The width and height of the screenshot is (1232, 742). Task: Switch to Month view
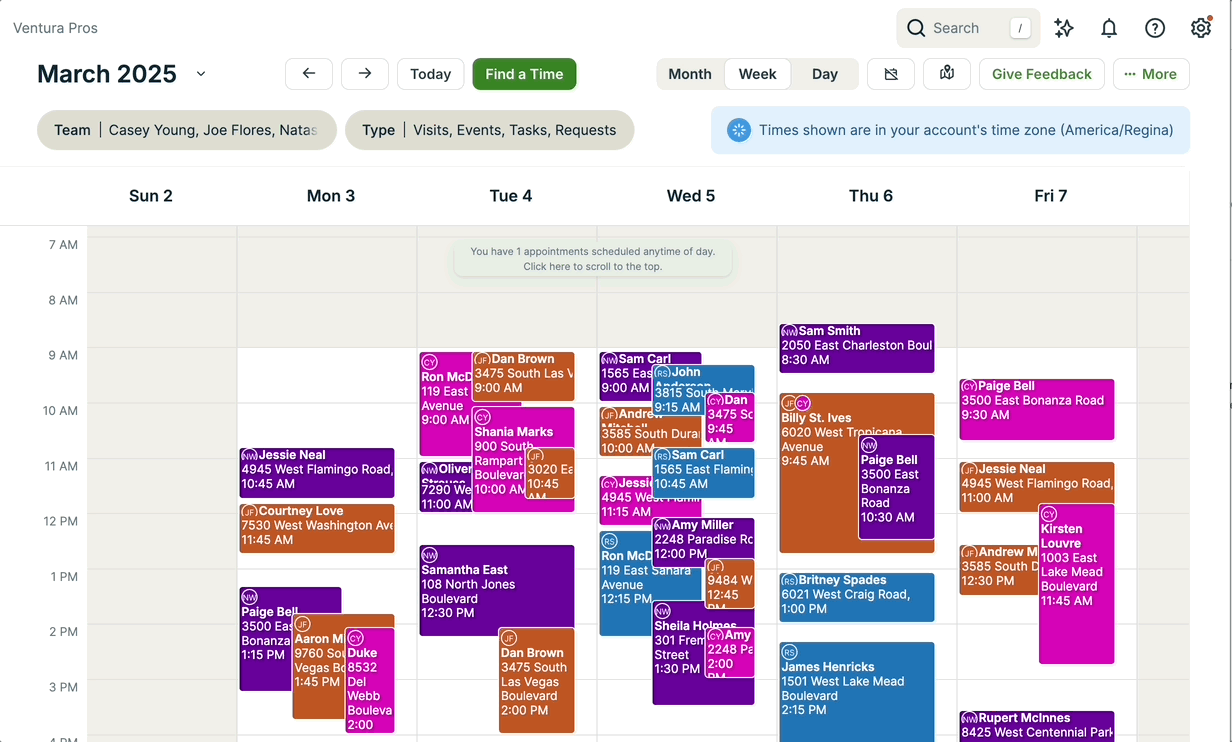690,74
